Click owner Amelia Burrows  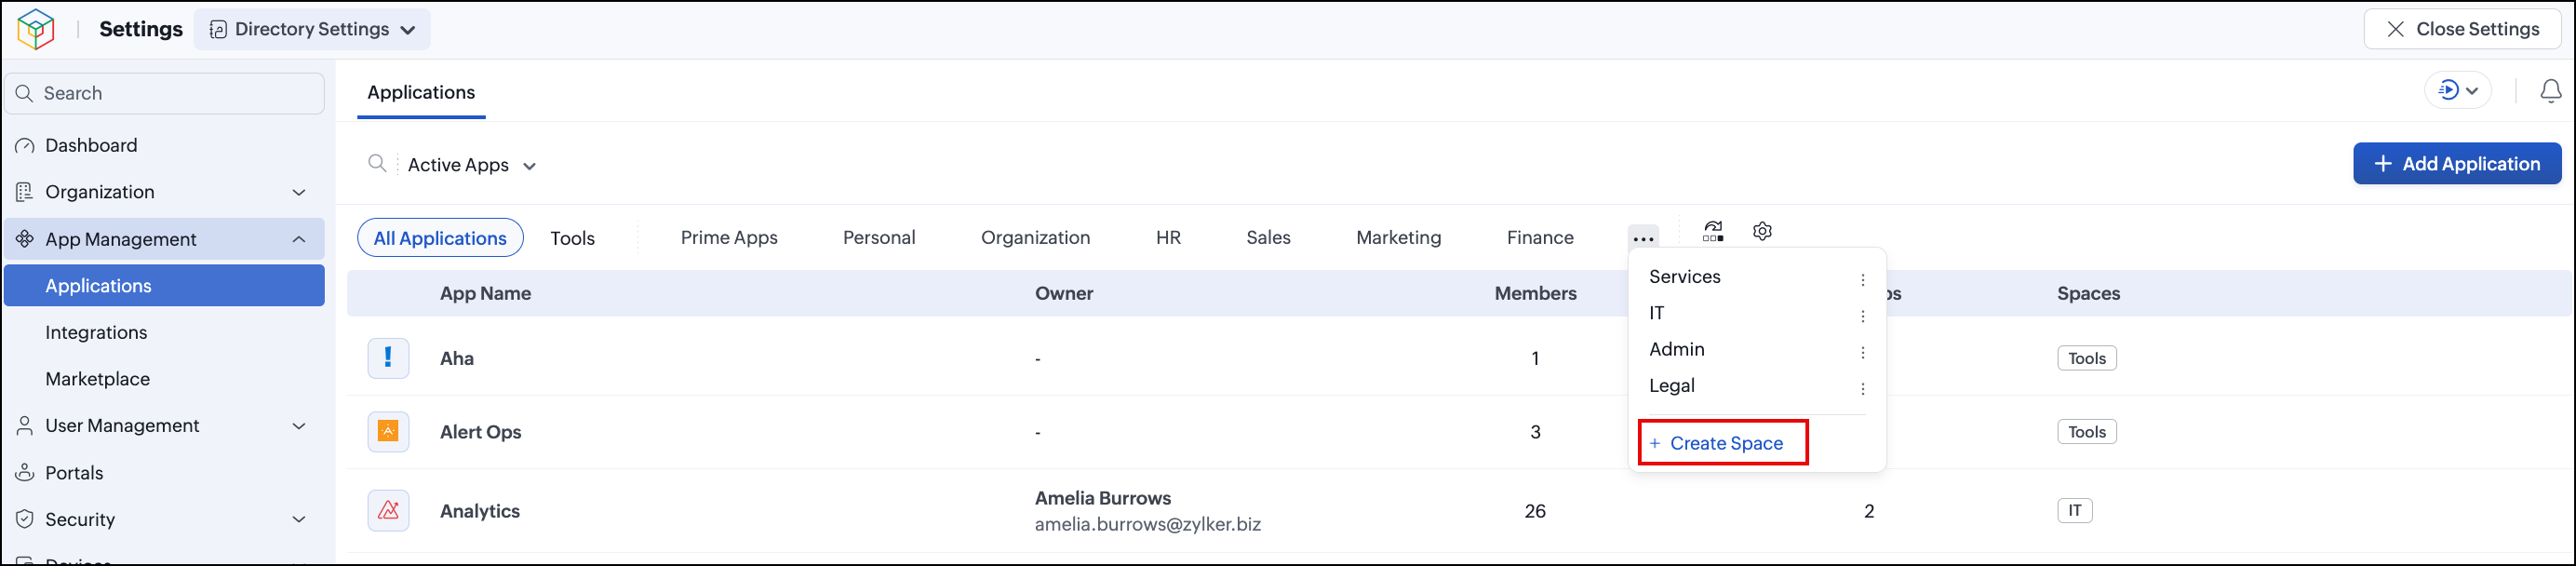[x=1102, y=498]
